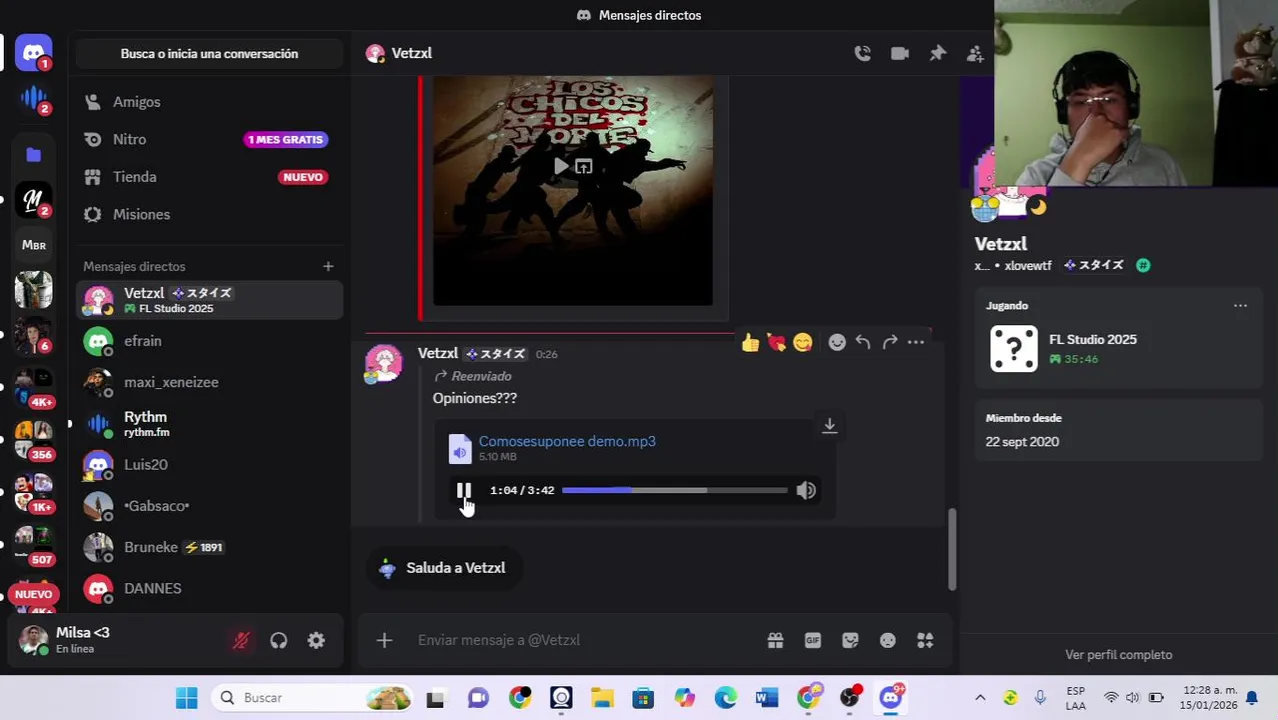Viewport: 1278px width, 720px height.
Task: Open apps launcher in message bar
Action: [925, 640]
